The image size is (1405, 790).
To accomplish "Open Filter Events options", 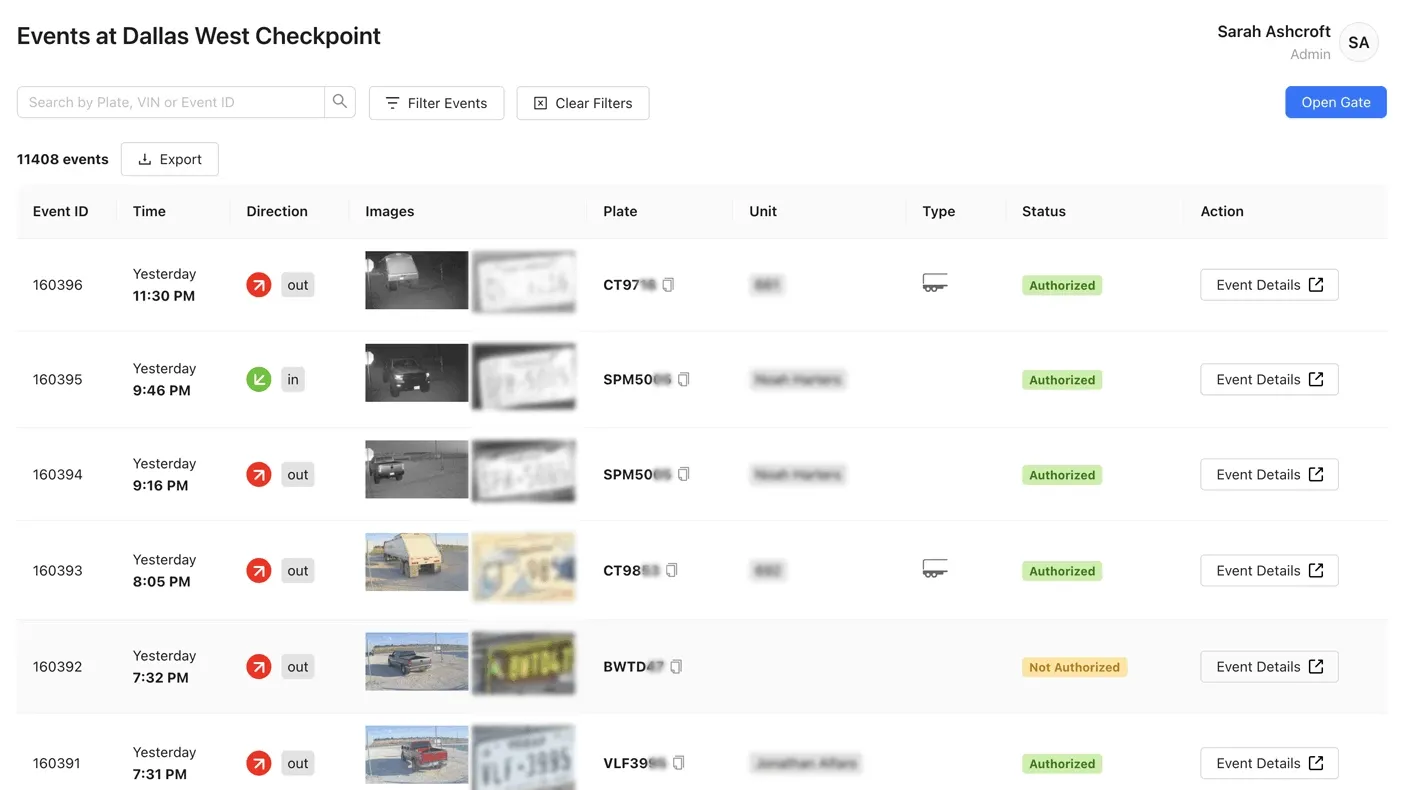I will [x=436, y=103].
